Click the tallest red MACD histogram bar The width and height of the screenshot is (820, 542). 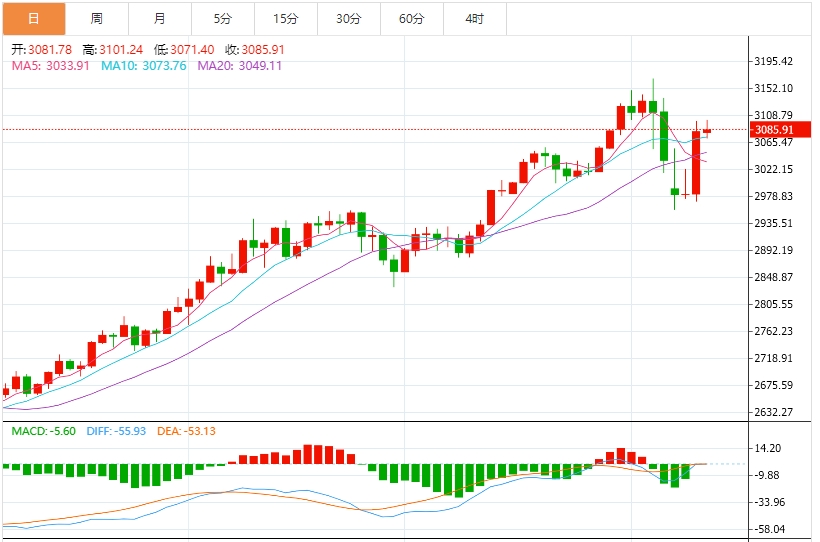(x=308, y=454)
